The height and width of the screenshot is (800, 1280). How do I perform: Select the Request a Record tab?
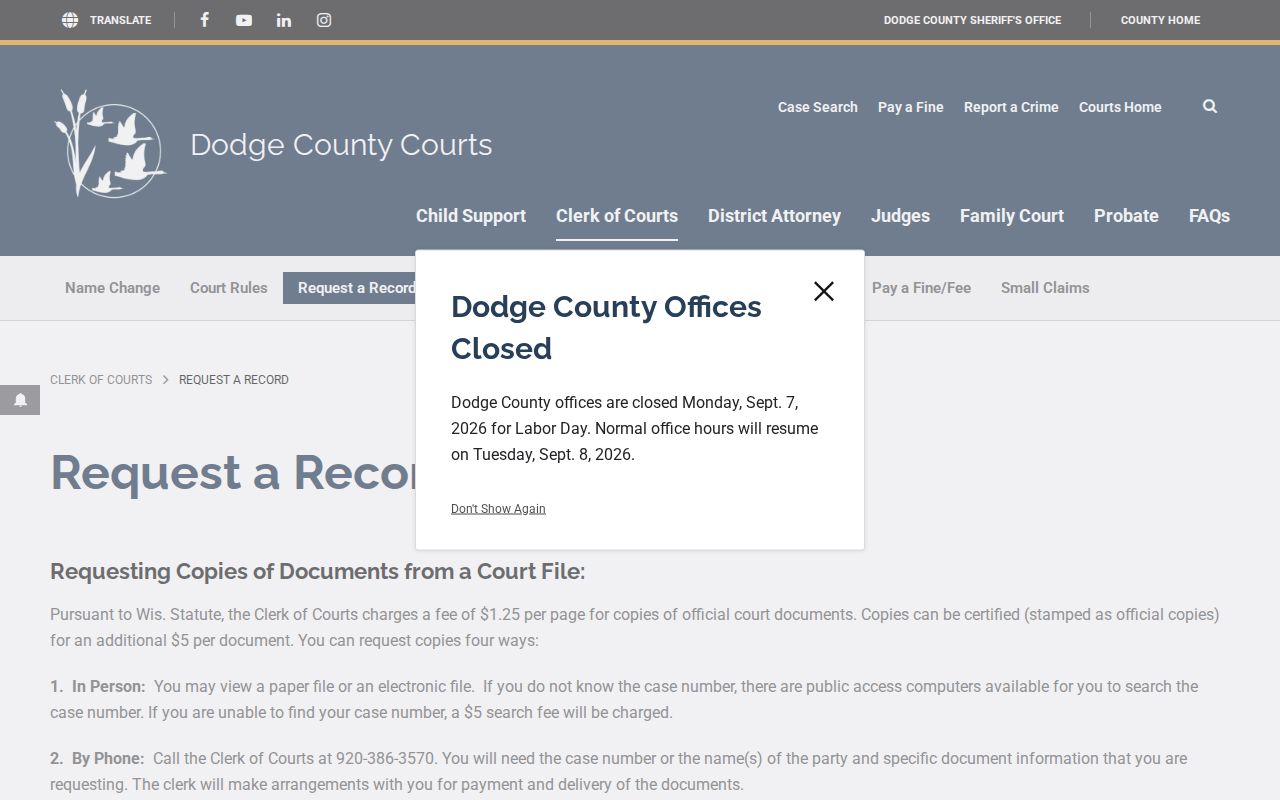coord(349,288)
